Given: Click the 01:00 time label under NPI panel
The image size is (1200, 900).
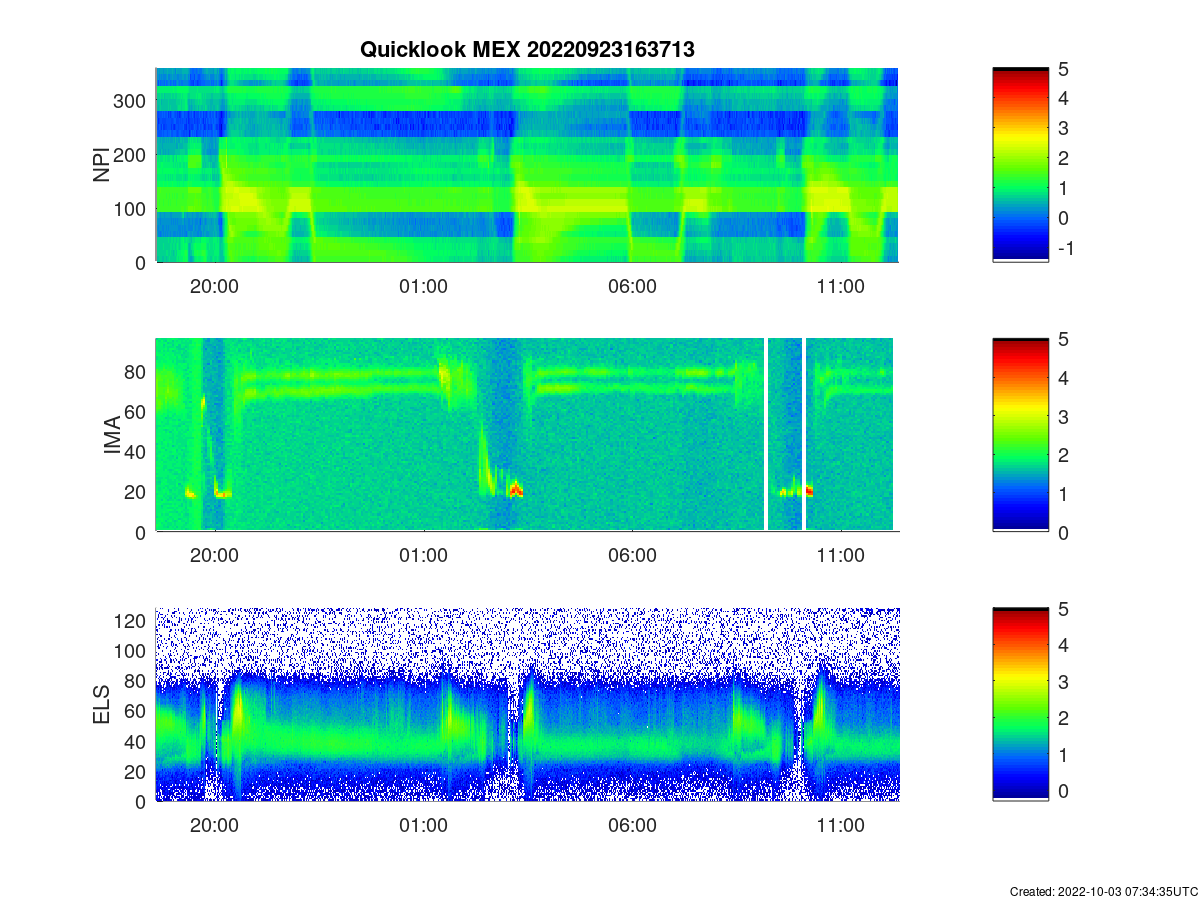Looking at the screenshot, I should coord(423,286).
